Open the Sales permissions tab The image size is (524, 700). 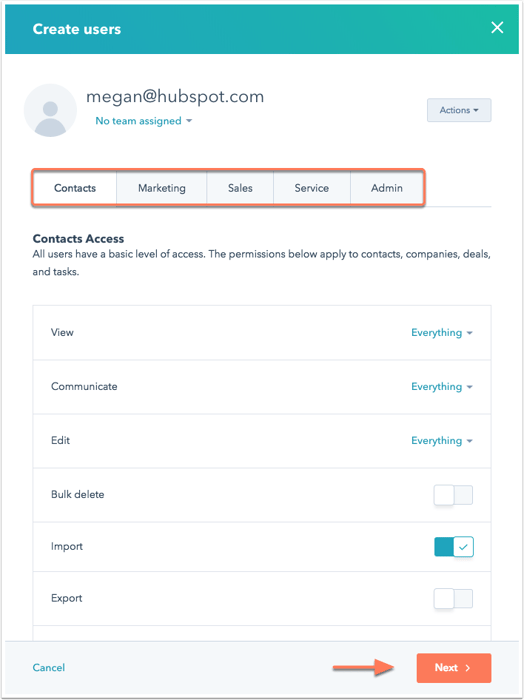pyautogui.click(x=240, y=188)
